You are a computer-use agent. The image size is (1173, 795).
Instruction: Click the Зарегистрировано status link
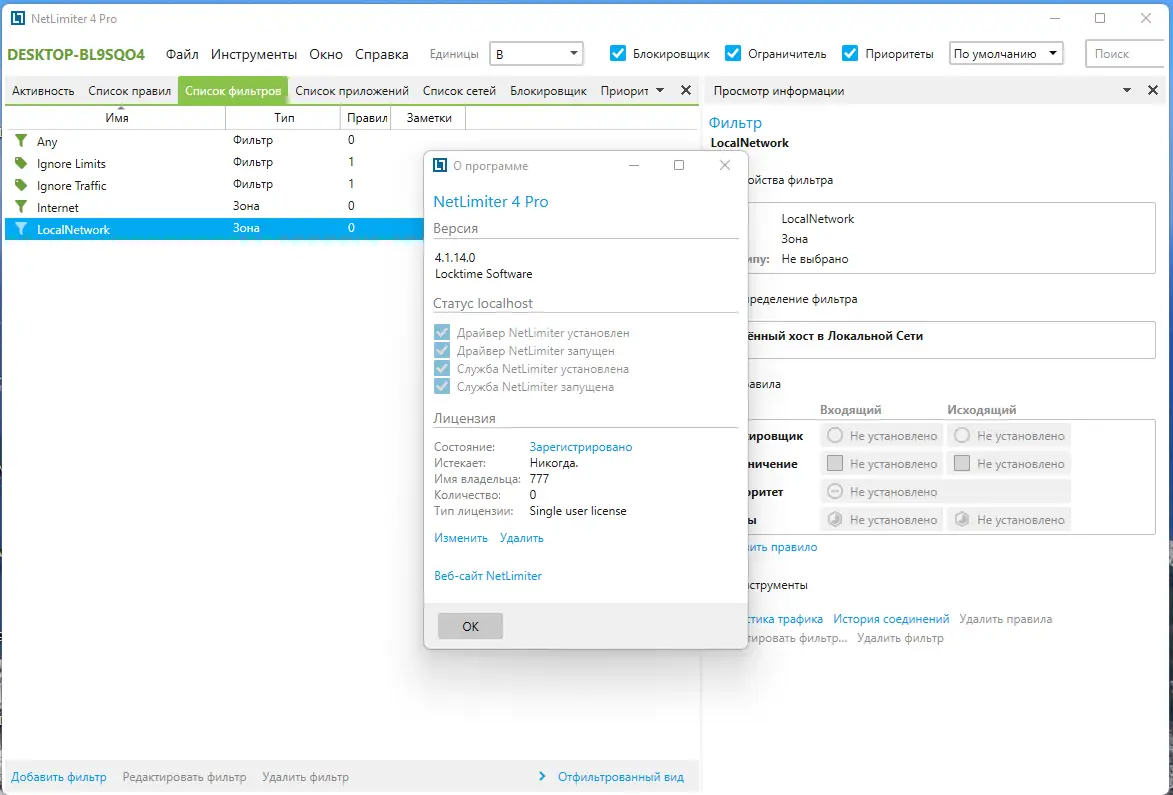click(581, 446)
